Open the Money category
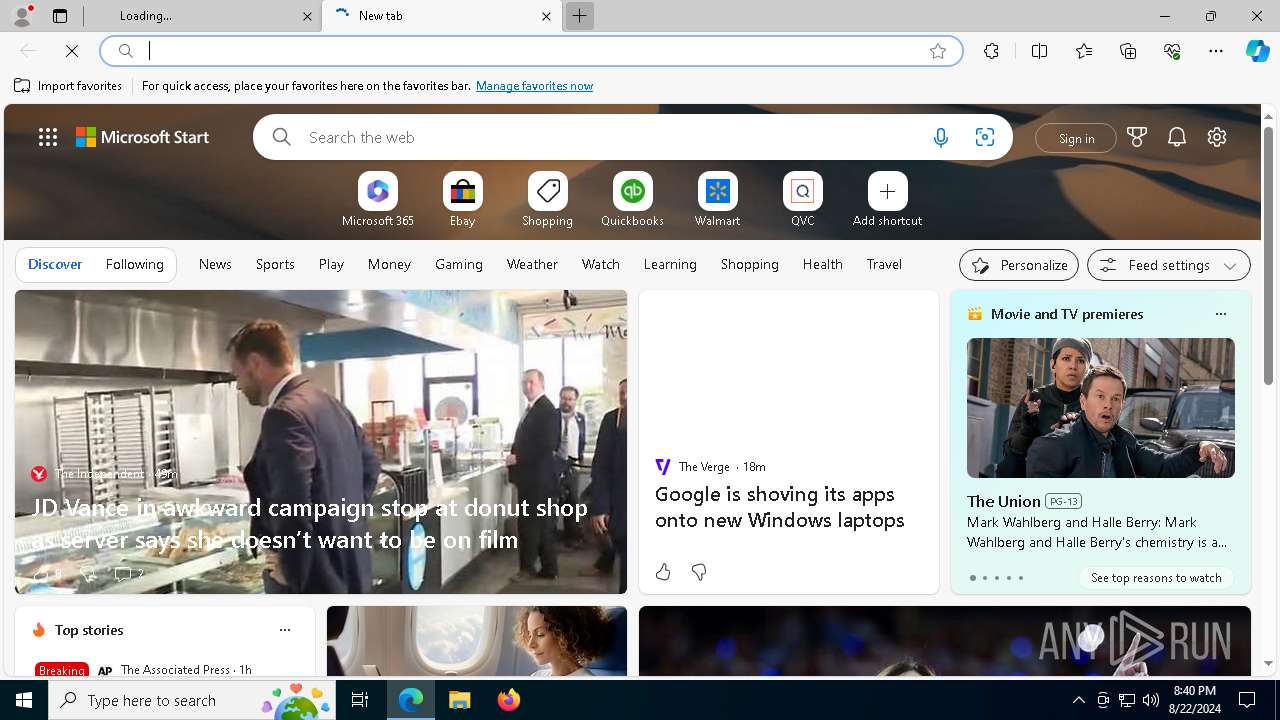 (389, 264)
